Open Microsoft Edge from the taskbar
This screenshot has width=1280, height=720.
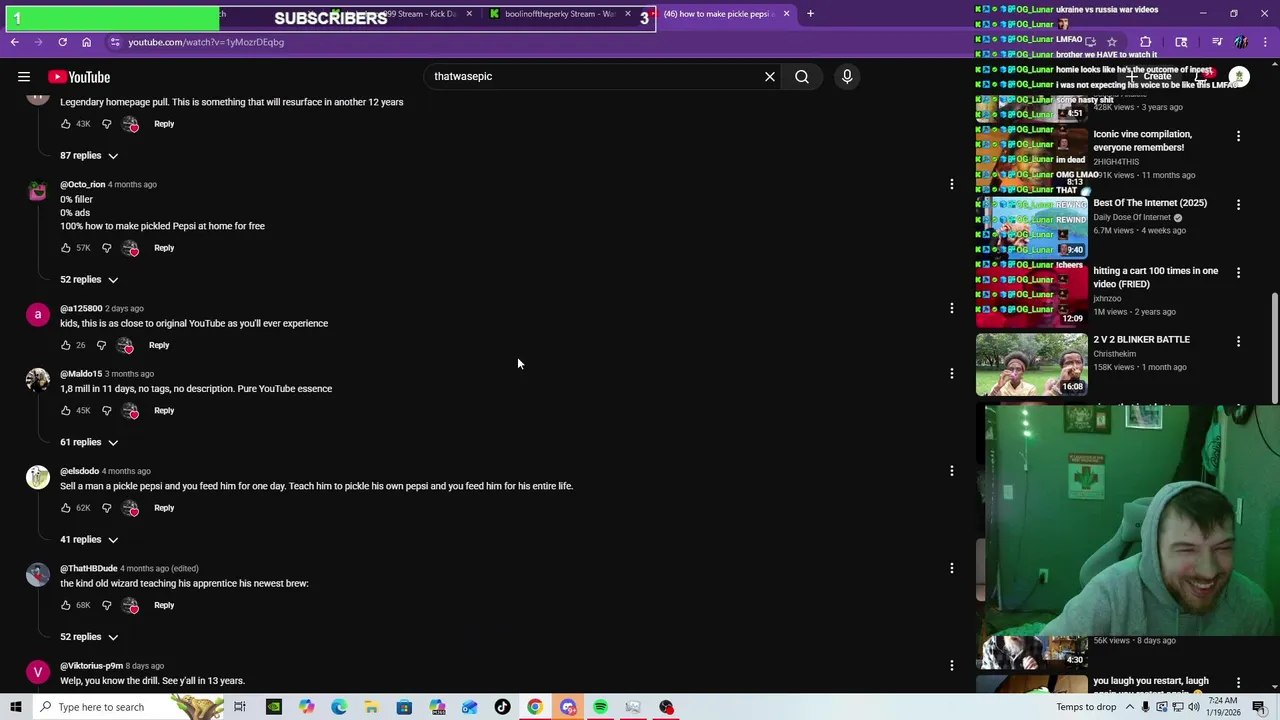pos(339,707)
